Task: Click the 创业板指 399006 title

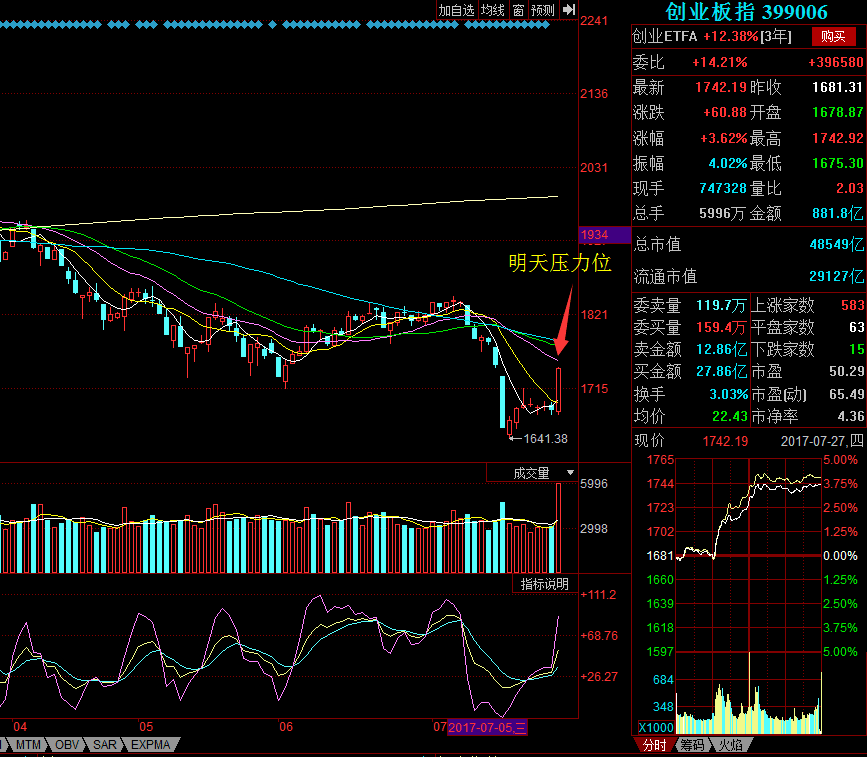Action: click(x=746, y=12)
